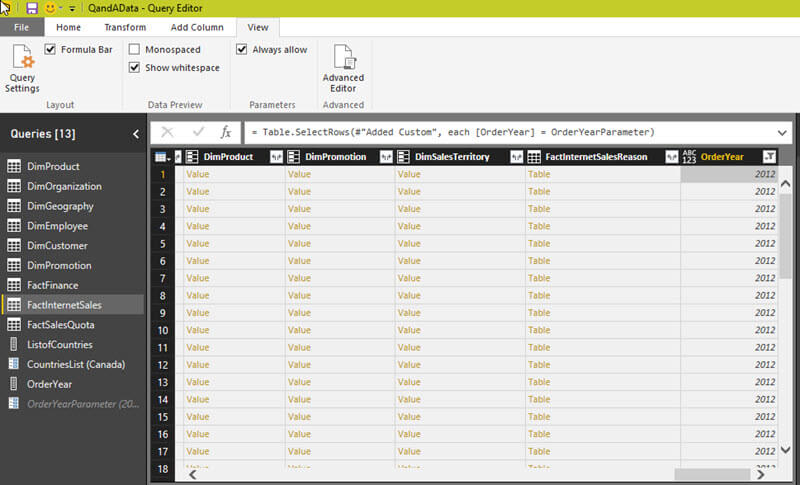Open Value link in row 1 DimProduct

pyautogui.click(x=197, y=174)
